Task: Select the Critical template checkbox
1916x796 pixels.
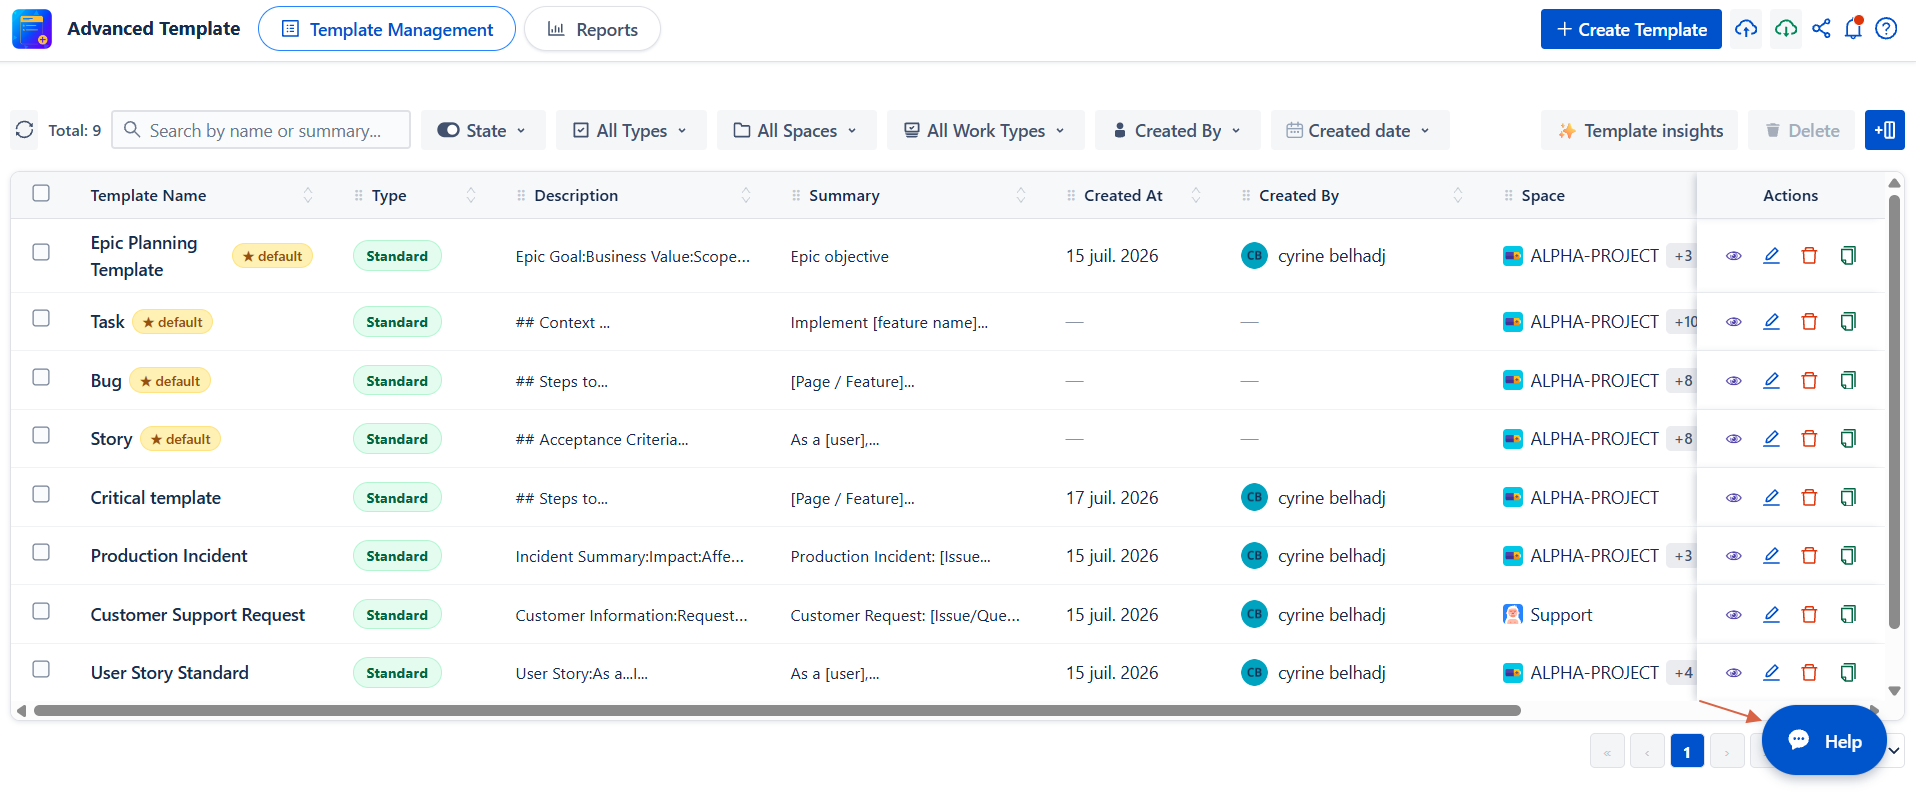Action: 41,494
